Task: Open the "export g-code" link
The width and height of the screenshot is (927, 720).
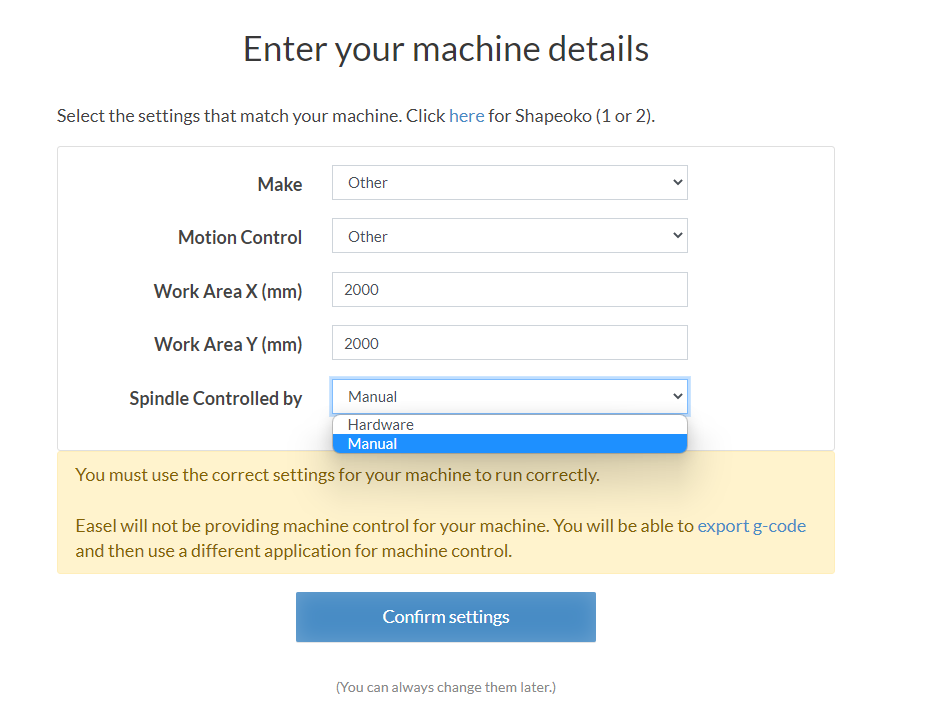Action: pyautogui.click(x=751, y=526)
